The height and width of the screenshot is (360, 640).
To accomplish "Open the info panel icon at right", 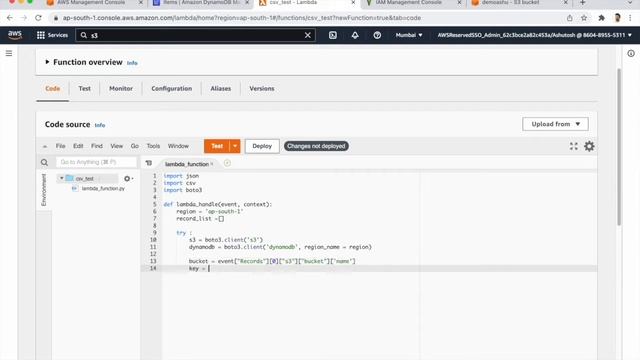I will [631, 53].
